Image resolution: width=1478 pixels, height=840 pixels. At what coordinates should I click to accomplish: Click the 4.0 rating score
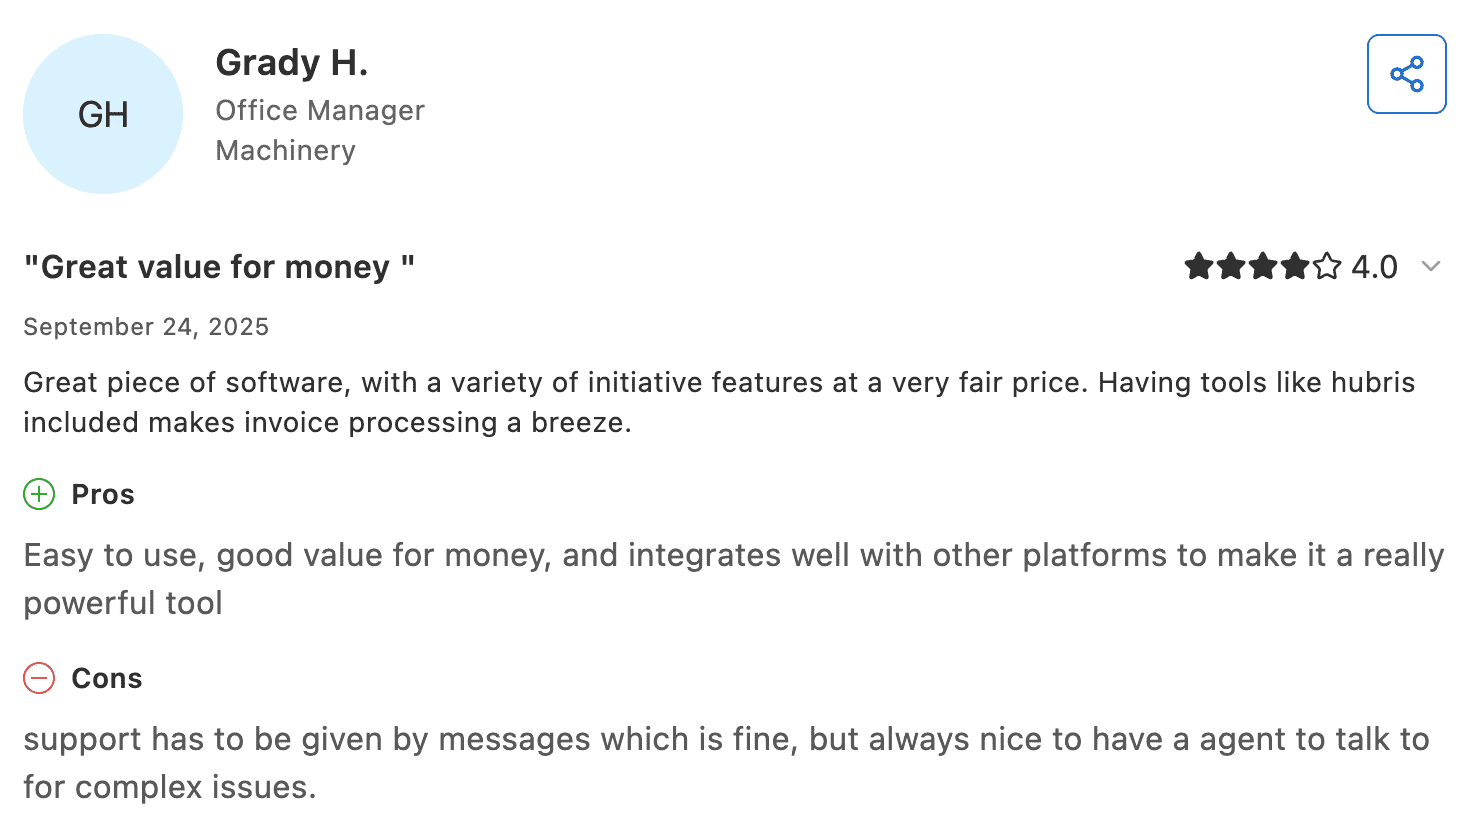pos(1374,267)
